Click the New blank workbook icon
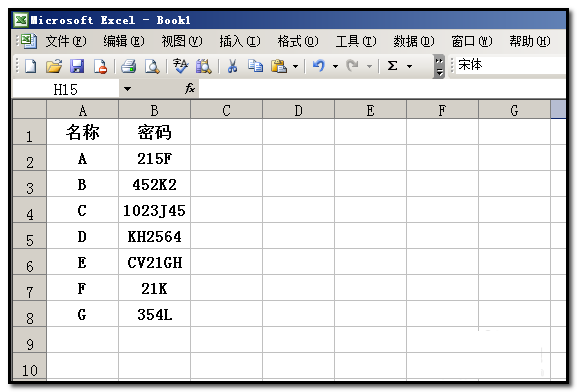The width and height of the screenshot is (577, 392). click(x=31, y=67)
